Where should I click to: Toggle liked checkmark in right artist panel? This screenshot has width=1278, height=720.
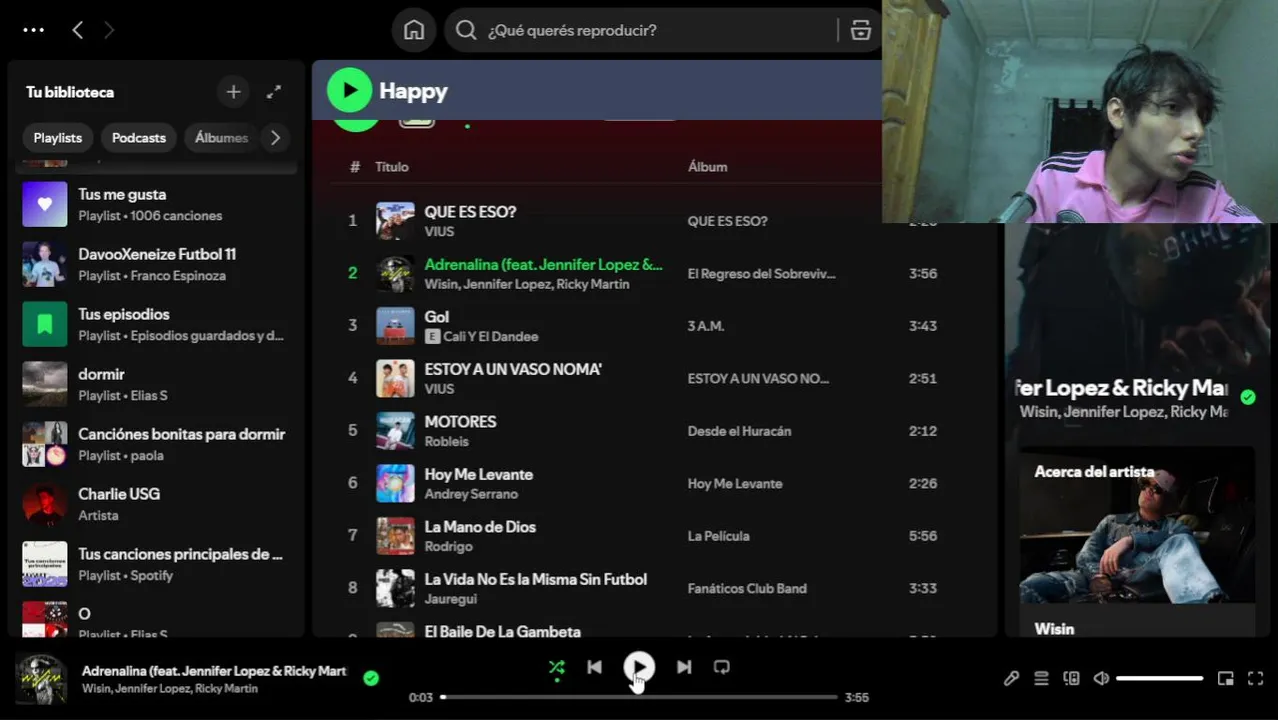1248,397
